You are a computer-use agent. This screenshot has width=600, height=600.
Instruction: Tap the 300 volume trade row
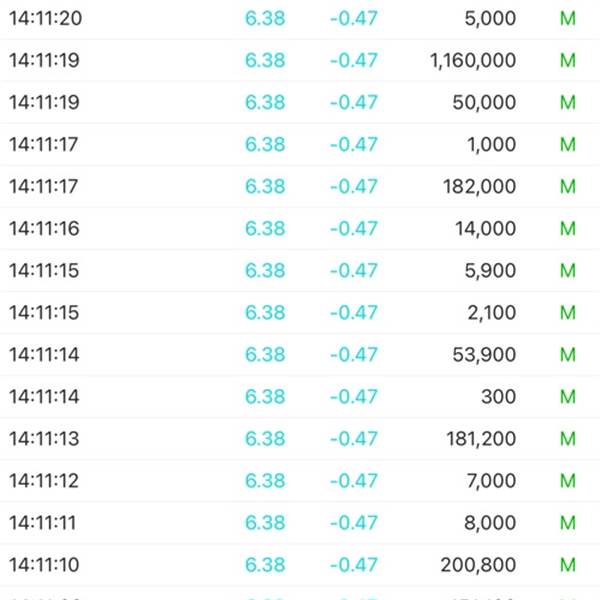coord(300,396)
